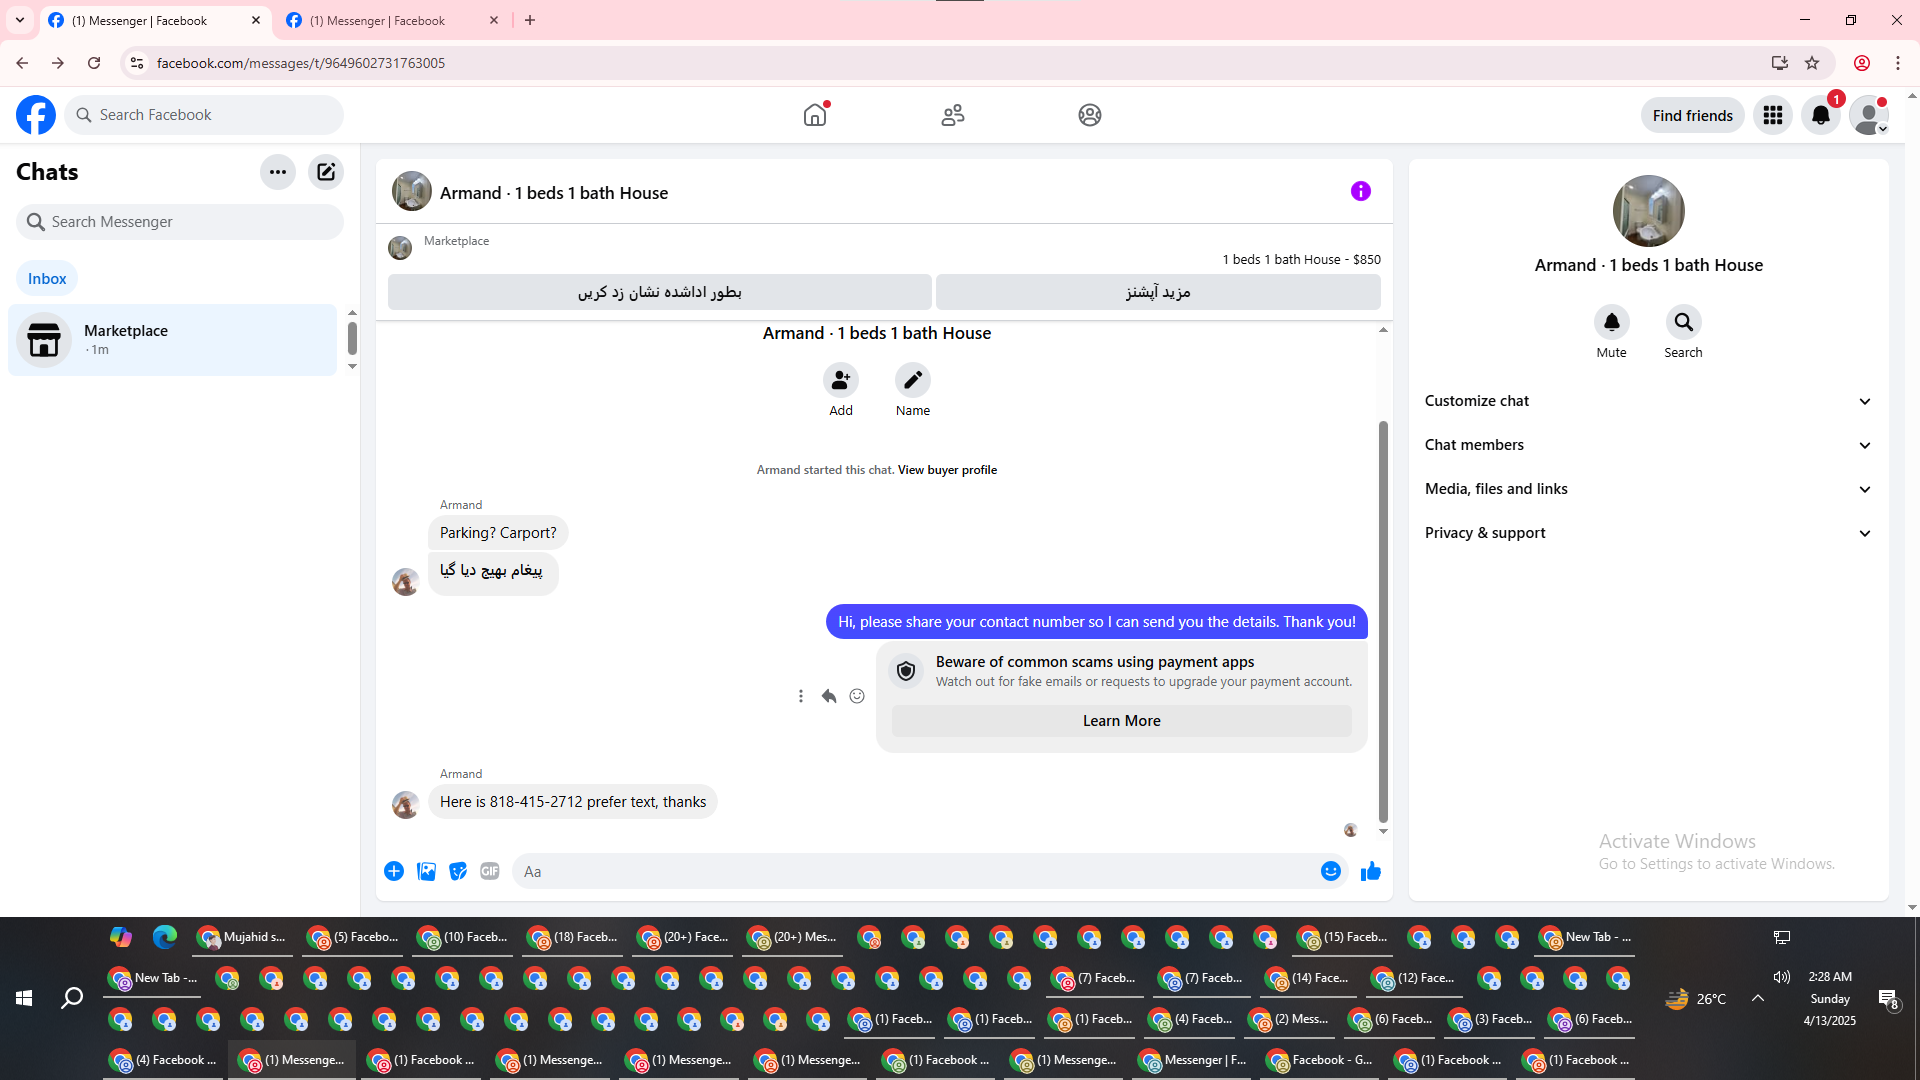Focus the Search Messenger field
This screenshot has height=1080, width=1920.
coord(180,222)
